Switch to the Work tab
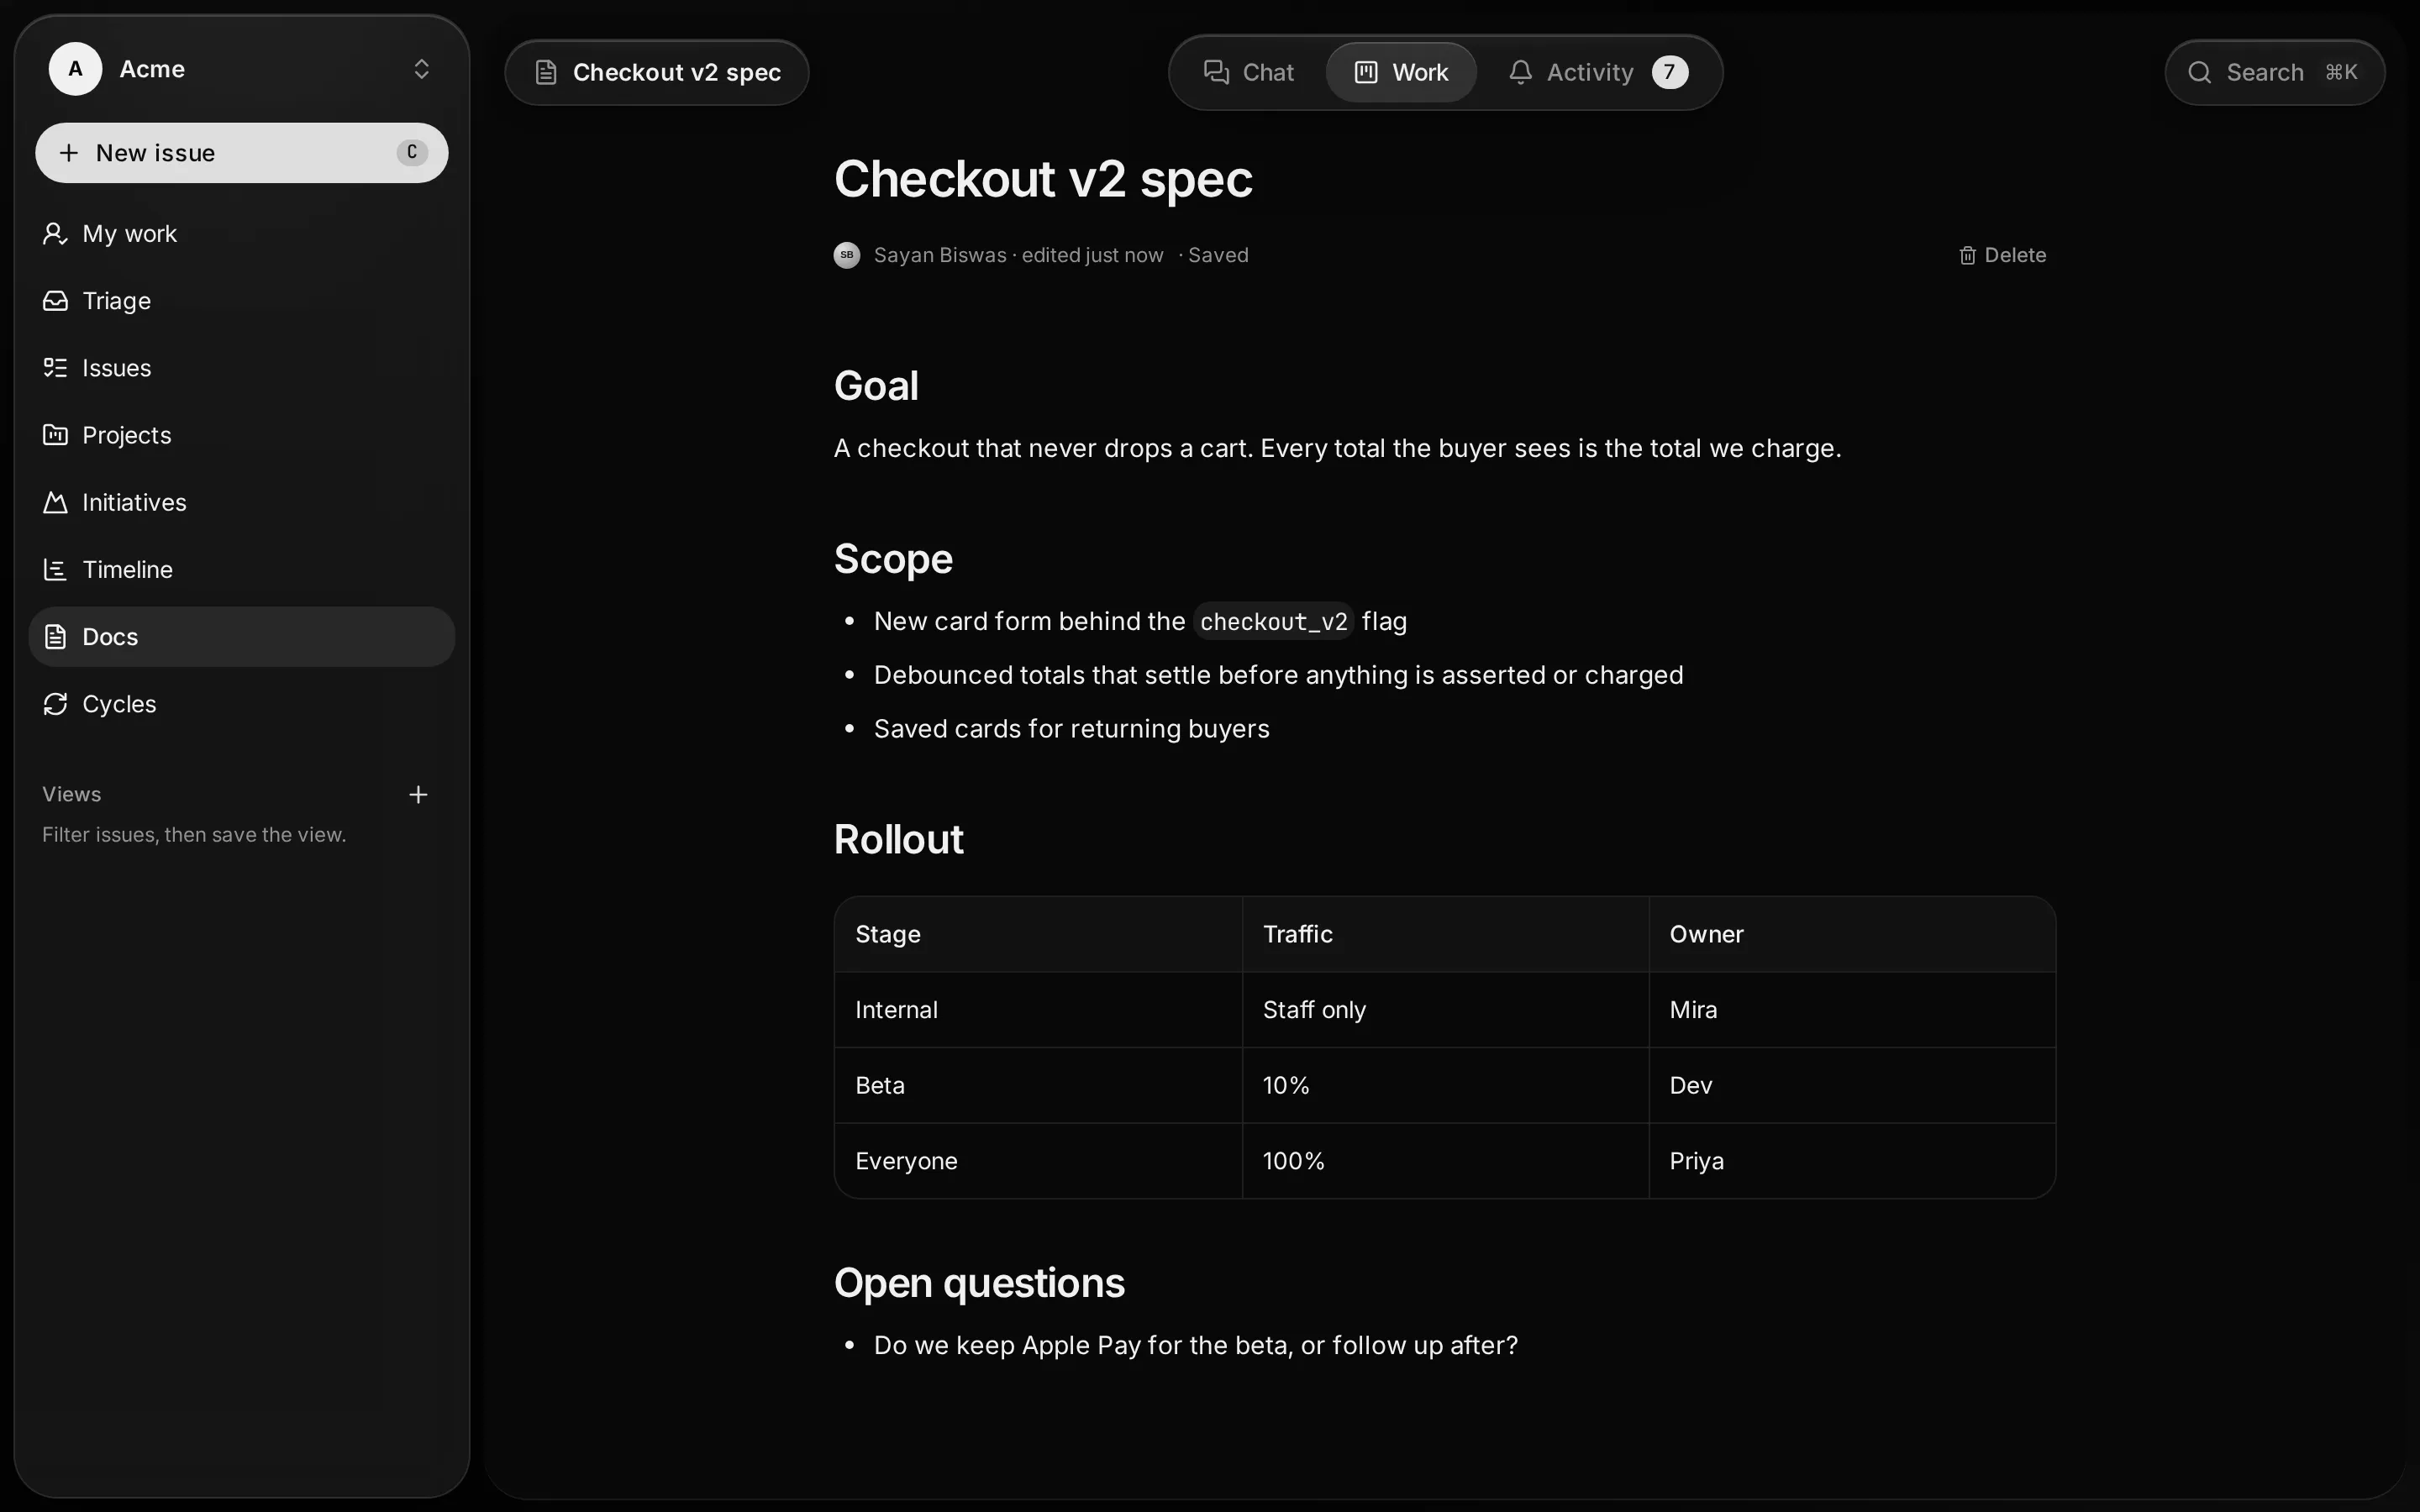This screenshot has width=2420, height=1512. coord(1401,72)
